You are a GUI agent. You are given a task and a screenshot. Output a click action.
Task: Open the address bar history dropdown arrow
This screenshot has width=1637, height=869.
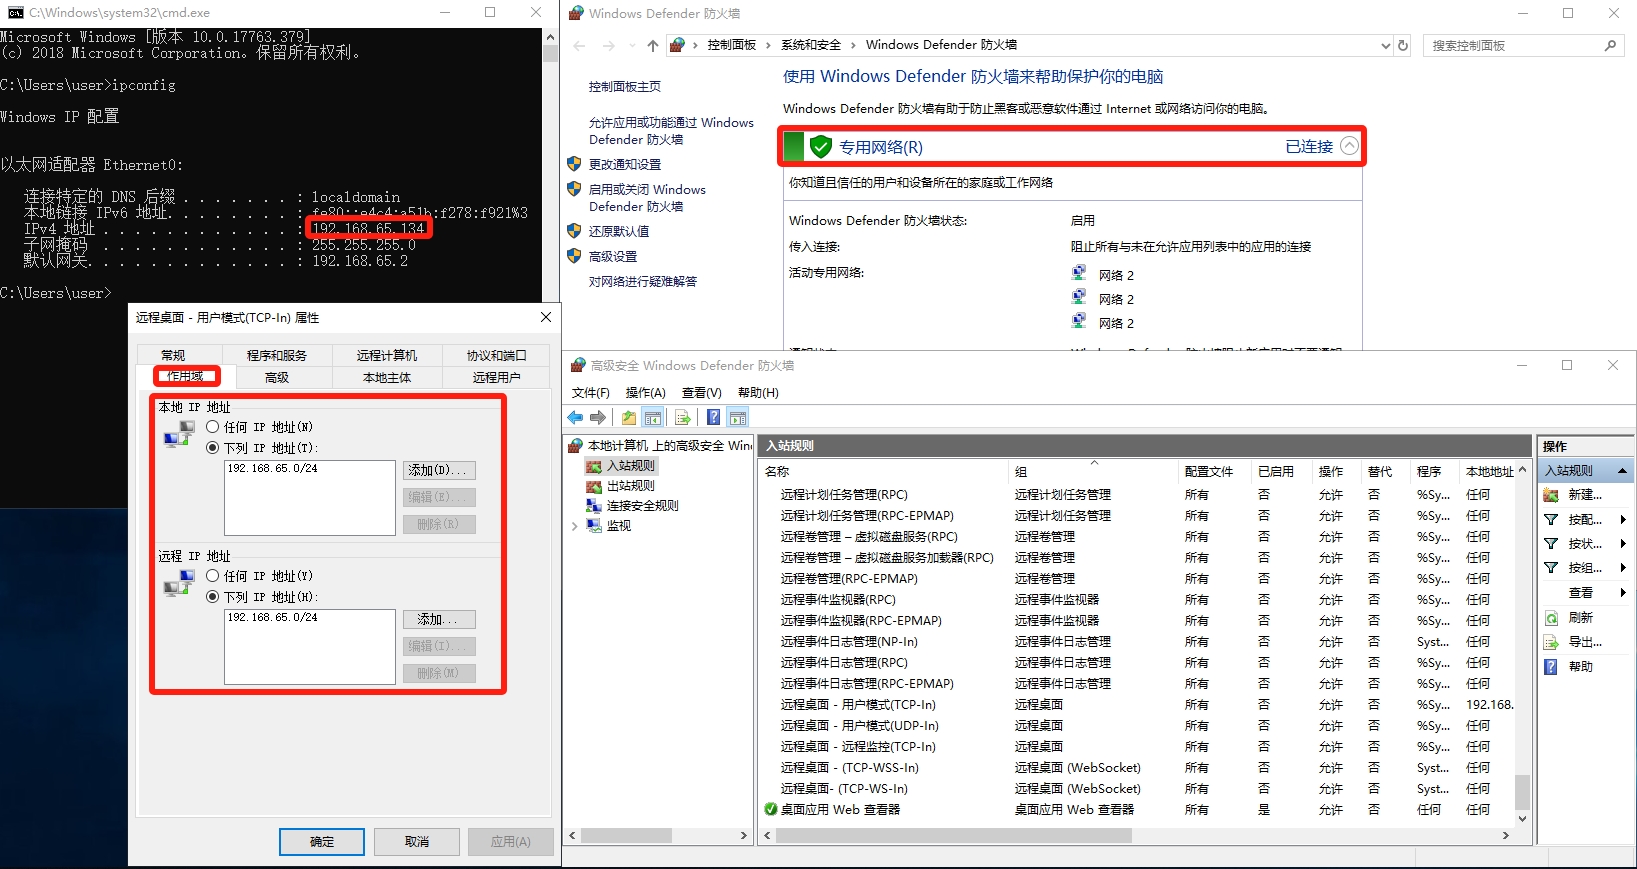pos(1385,45)
